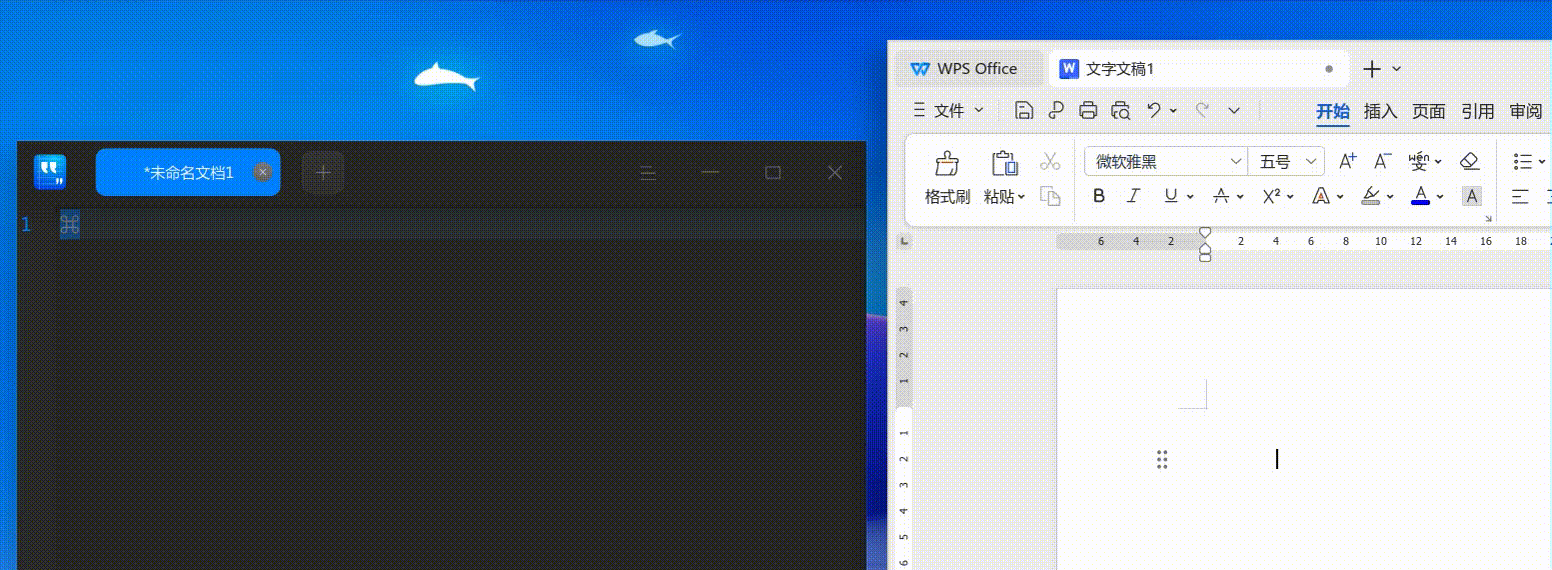Click the Copy icon below scissors
The width and height of the screenshot is (1552, 570).
[1050, 196]
